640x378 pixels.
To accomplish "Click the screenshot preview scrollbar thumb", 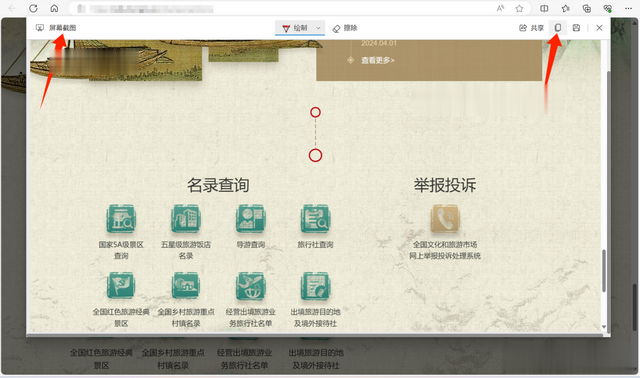I will pos(604,270).
